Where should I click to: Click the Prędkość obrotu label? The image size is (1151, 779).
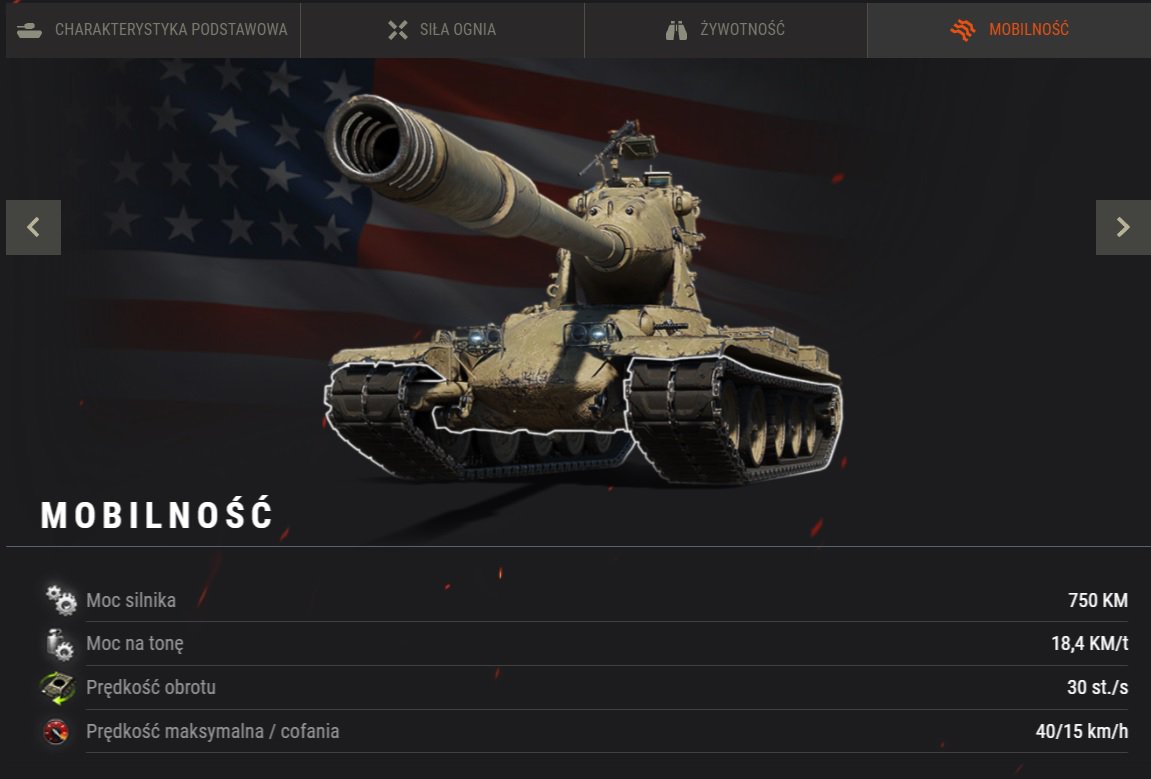pos(150,687)
